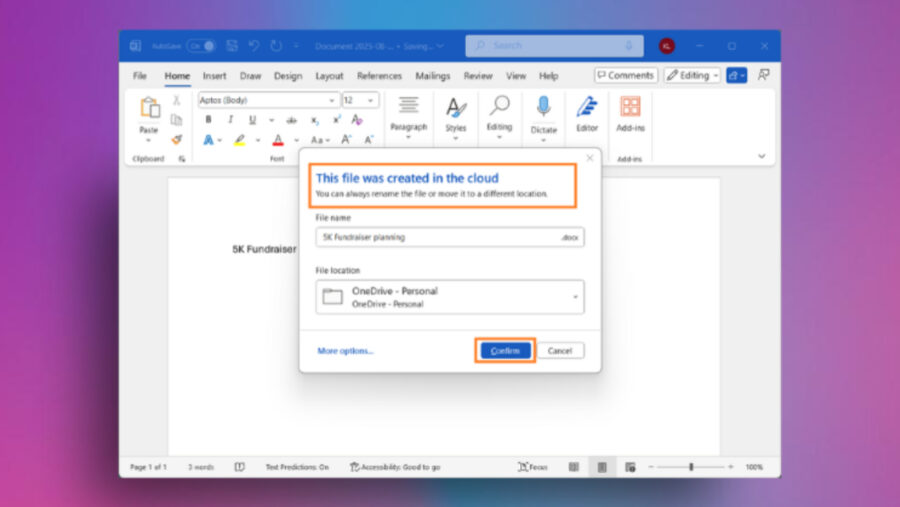Collapse the ribbon with chevron
Screen dimensions: 900x507
[762, 156]
